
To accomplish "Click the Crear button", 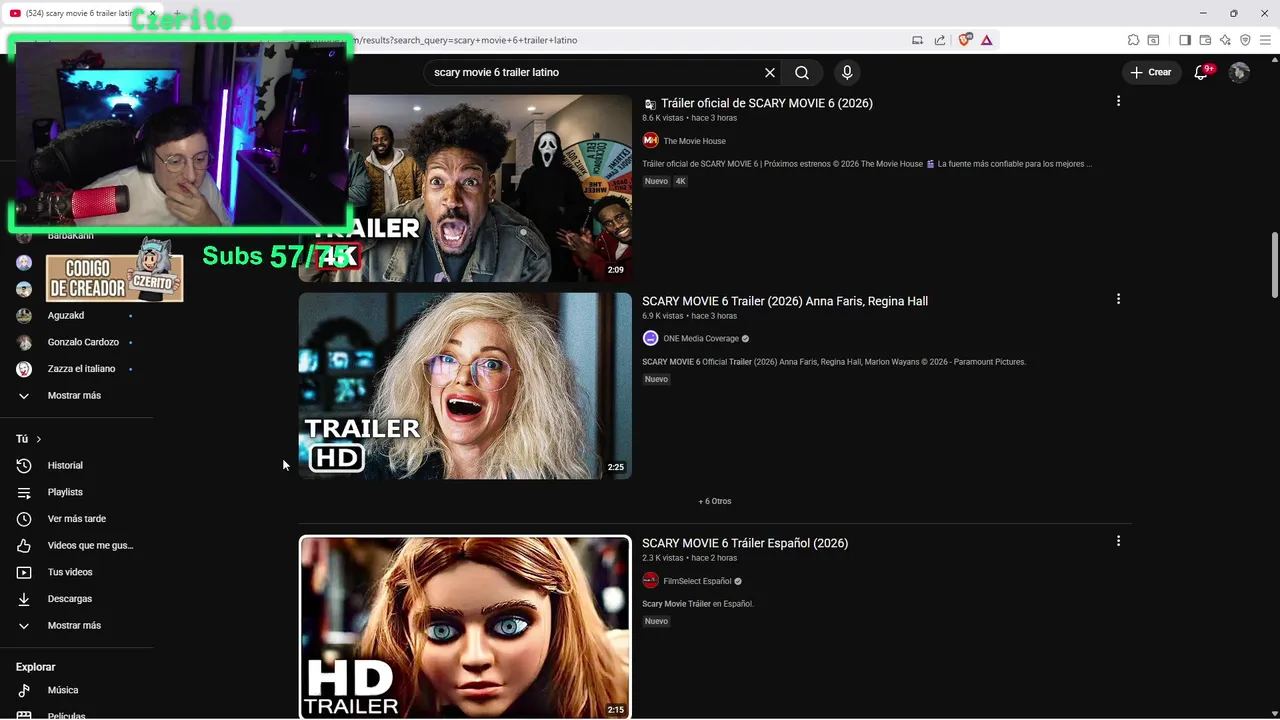I will pos(1151,72).
